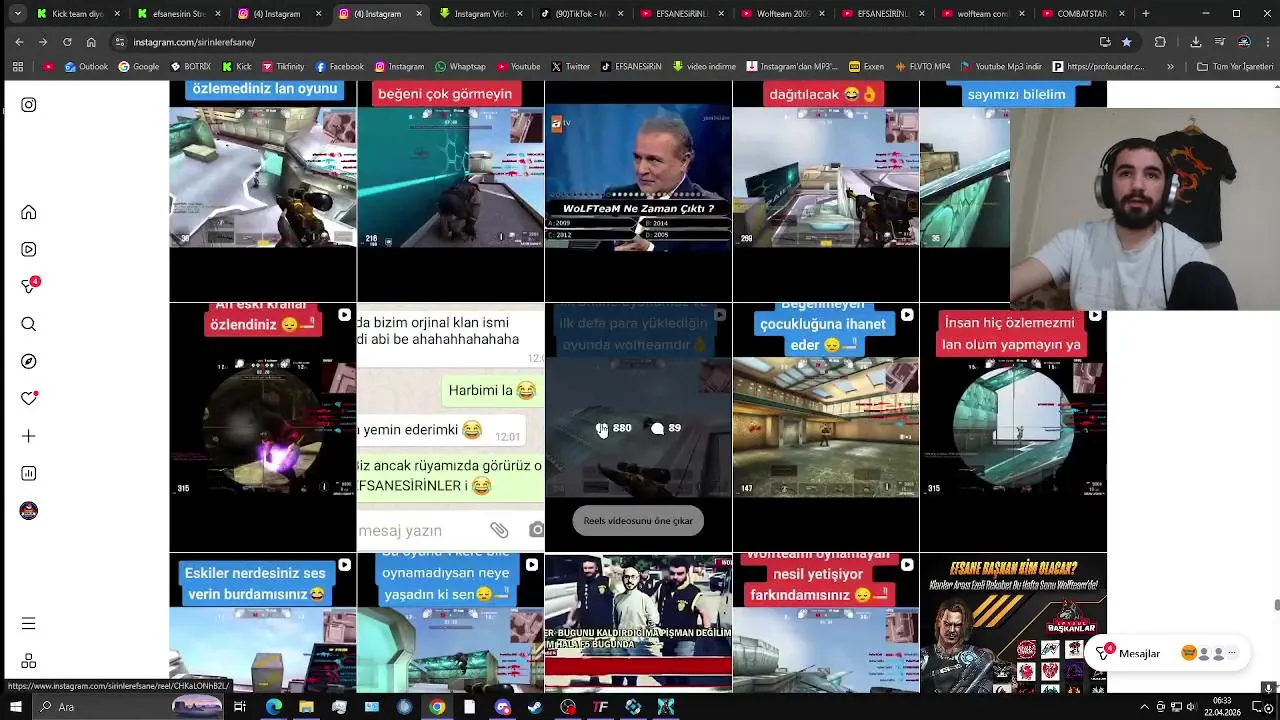Open the Whatsapp bookmark
The height and width of the screenshot is (720, 1280).
click(460, 67)
